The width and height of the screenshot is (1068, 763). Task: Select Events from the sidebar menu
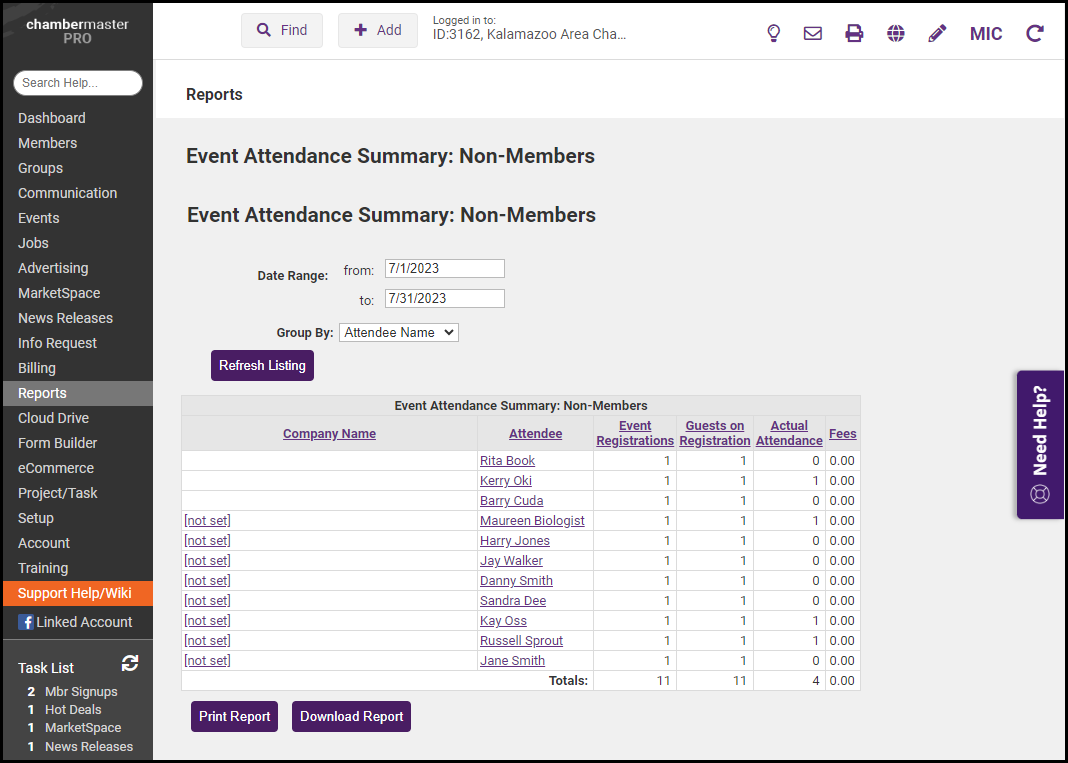38,218
